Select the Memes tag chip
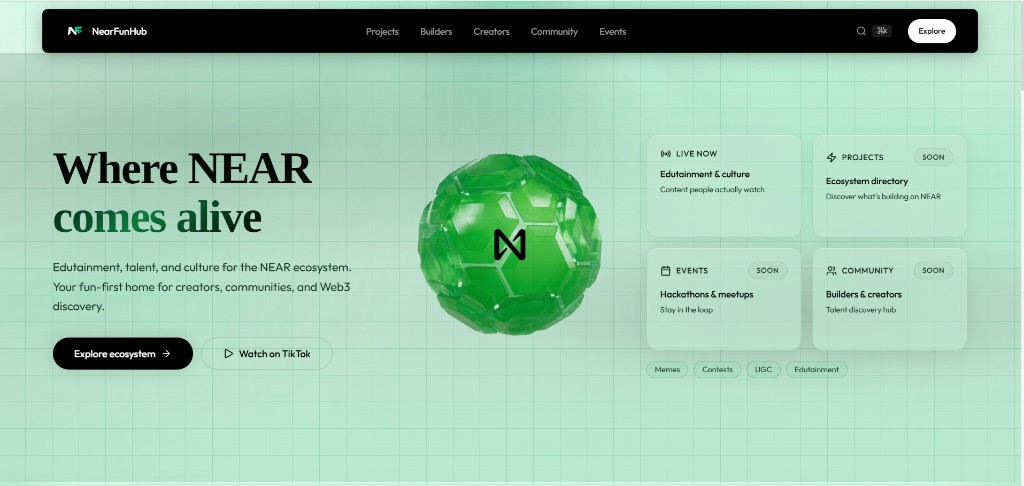 pos(667,370)
